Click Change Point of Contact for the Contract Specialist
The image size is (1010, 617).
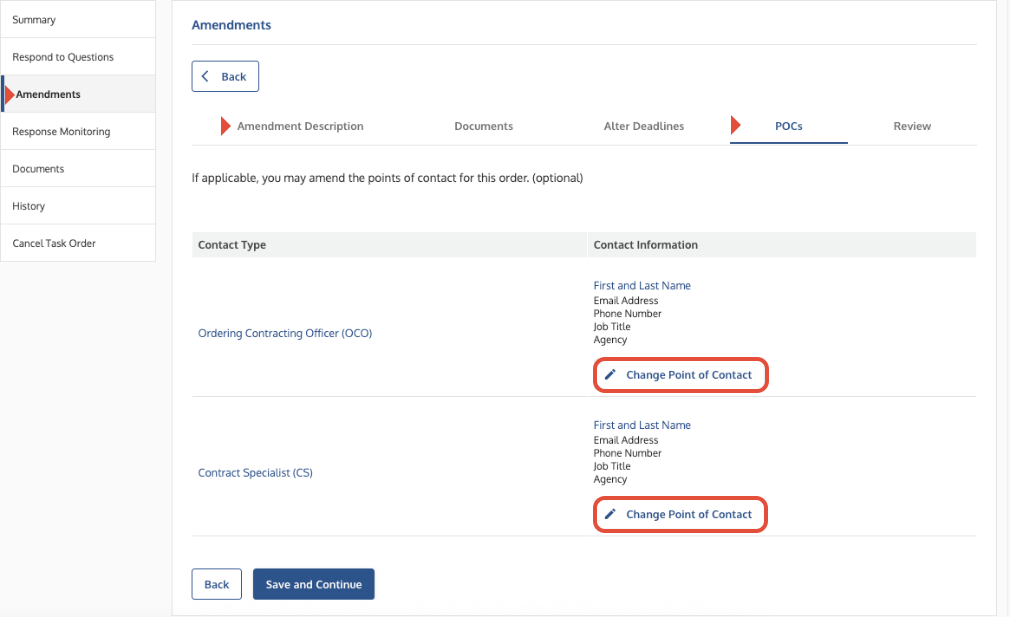pyautogui.click(x=680, y=515)
